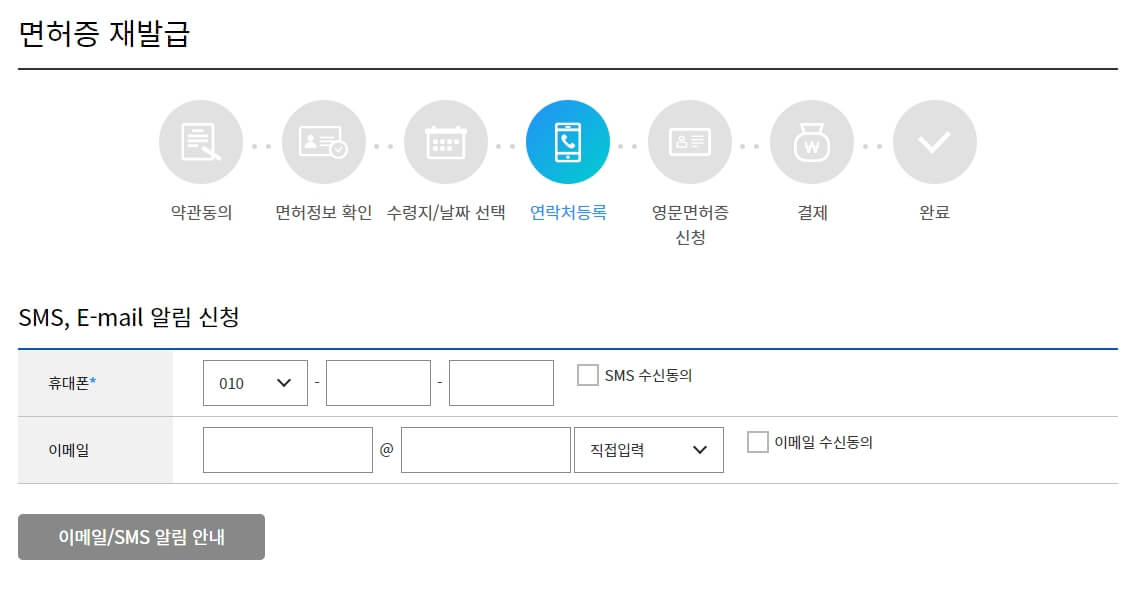Open the 결제 payment icon
Viewport: 1136px width, 597px height.
click(812, 141)
